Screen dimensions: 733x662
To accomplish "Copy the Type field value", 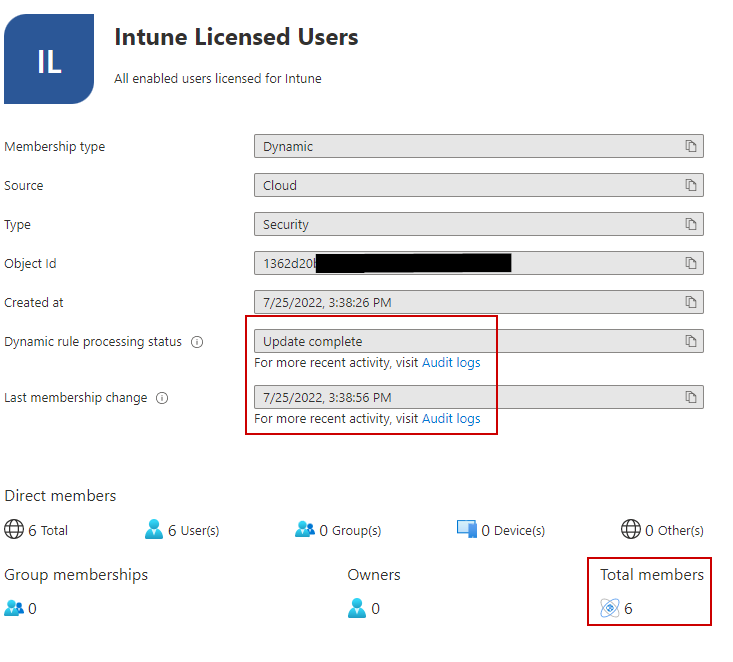I will tap(690, 224).
